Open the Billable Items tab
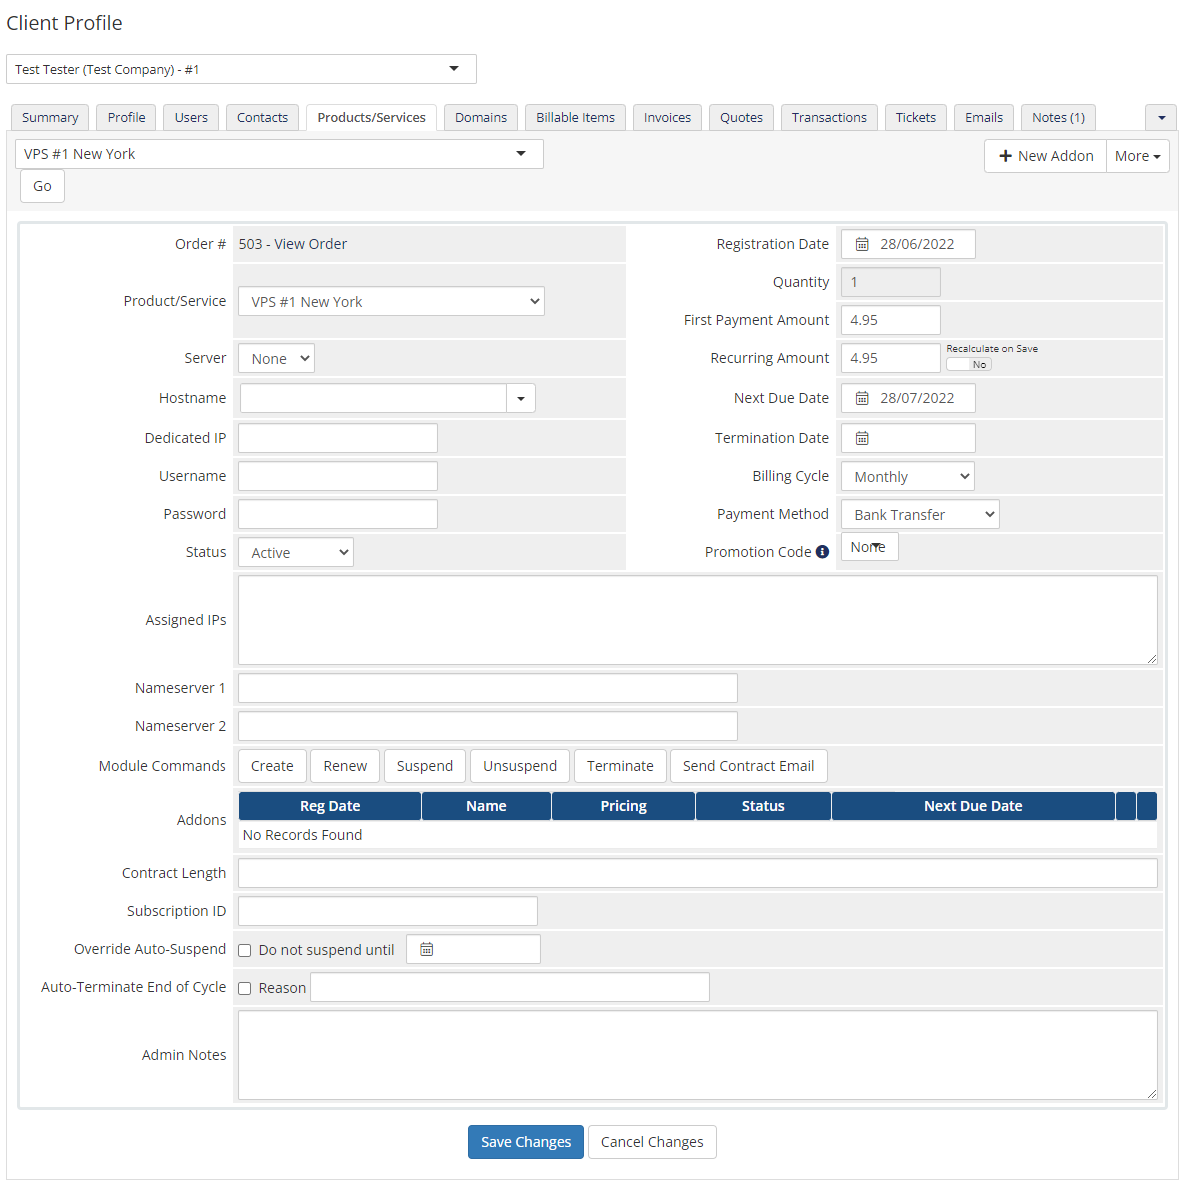This screenshot has height=1190, width=1180. (x=575, y=118)
